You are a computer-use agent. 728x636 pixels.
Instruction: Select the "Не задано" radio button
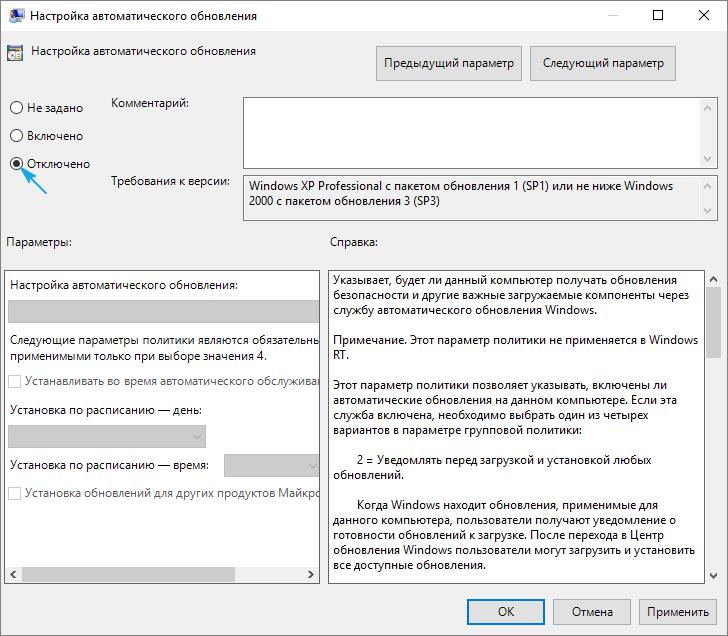16,108
